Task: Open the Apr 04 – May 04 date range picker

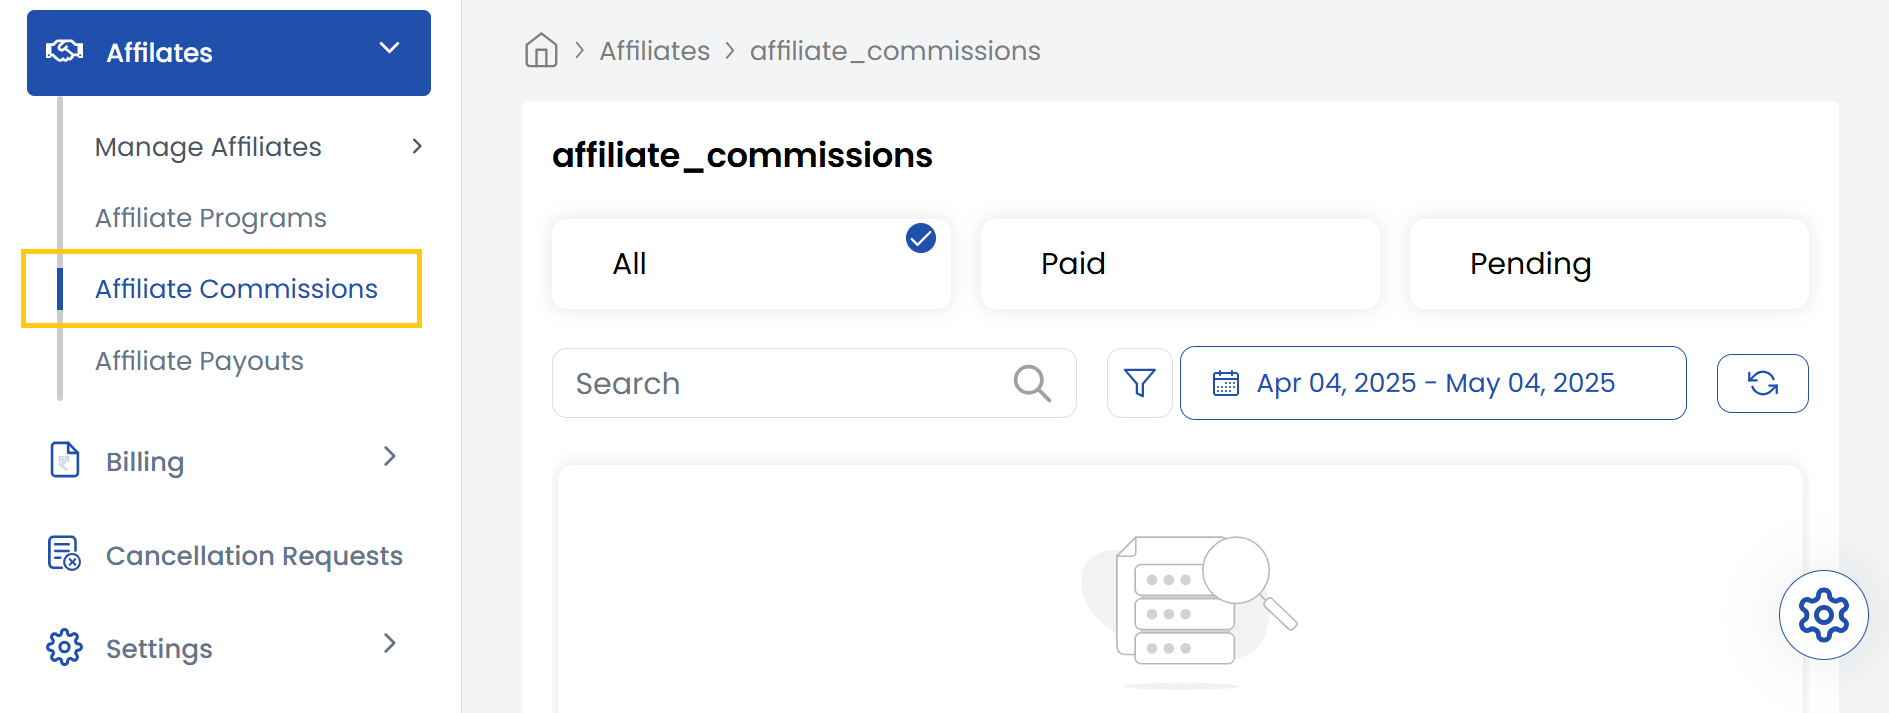Action: [x=1436, y=382]
